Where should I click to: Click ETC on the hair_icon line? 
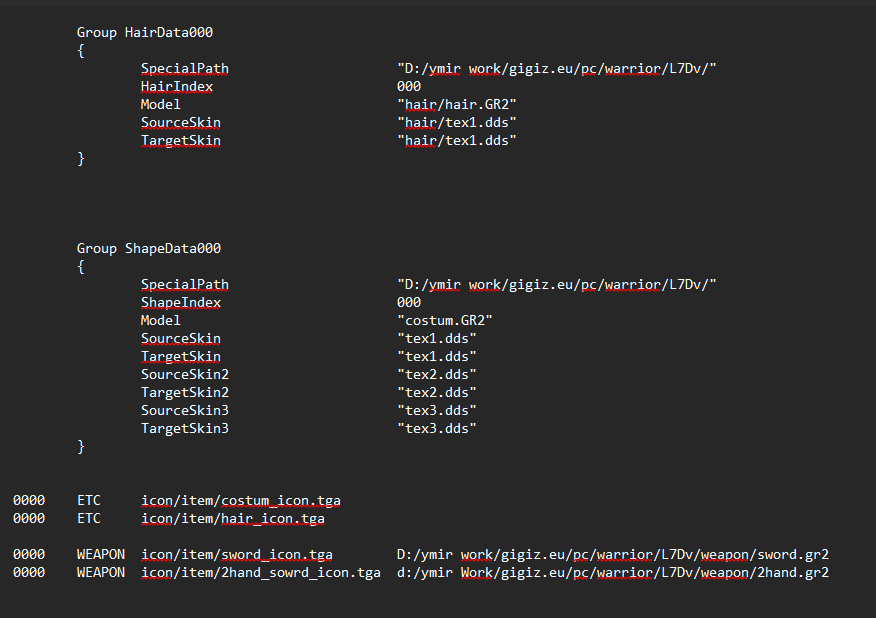point(88,519)
